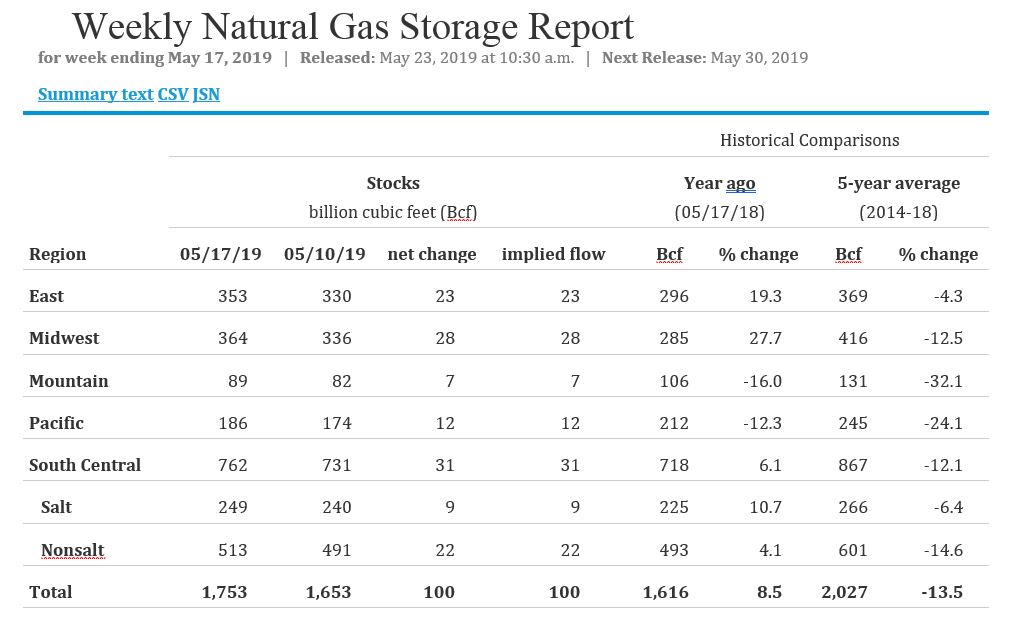Click the Mountain region row label

pyautogui.click(x=68, y=381)
